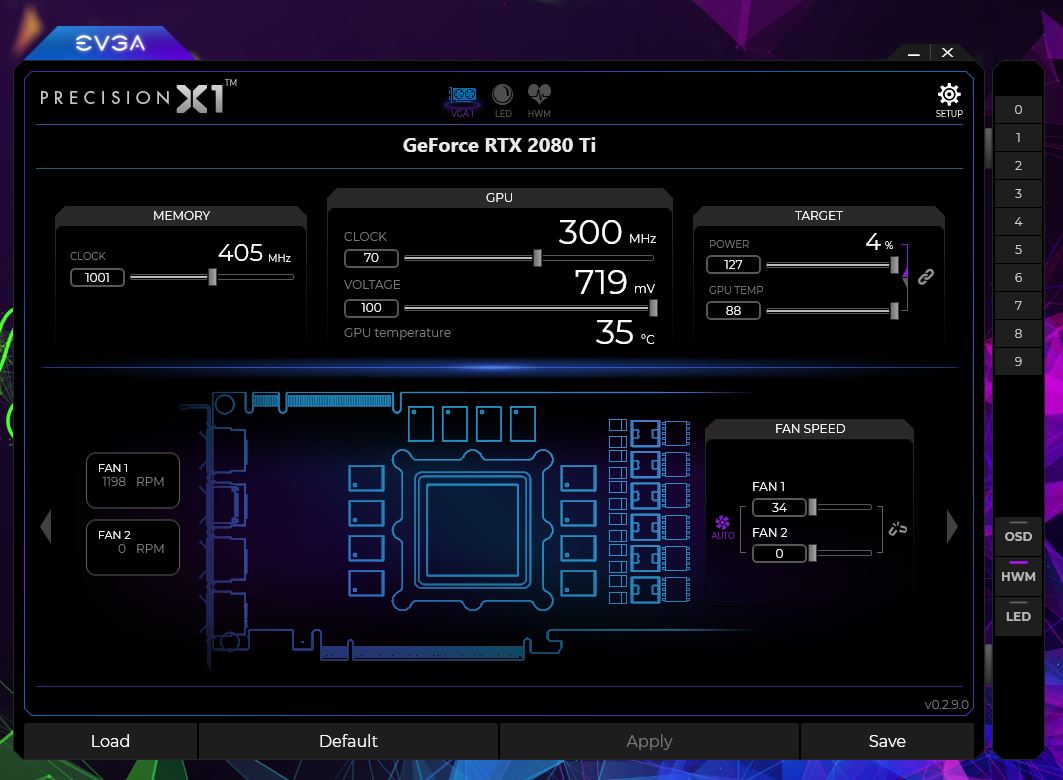
Task: Click the 300 MHz GPU clock readout
Action: [x=607, y=232]
